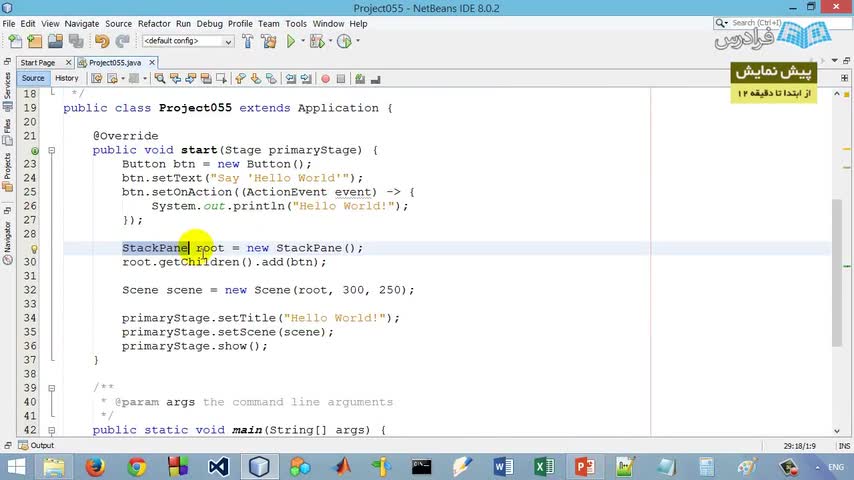Image resolution: width=854 pixels, height=480 pixels.
Task: Click the Save All icon
Action: pos(76,41)
